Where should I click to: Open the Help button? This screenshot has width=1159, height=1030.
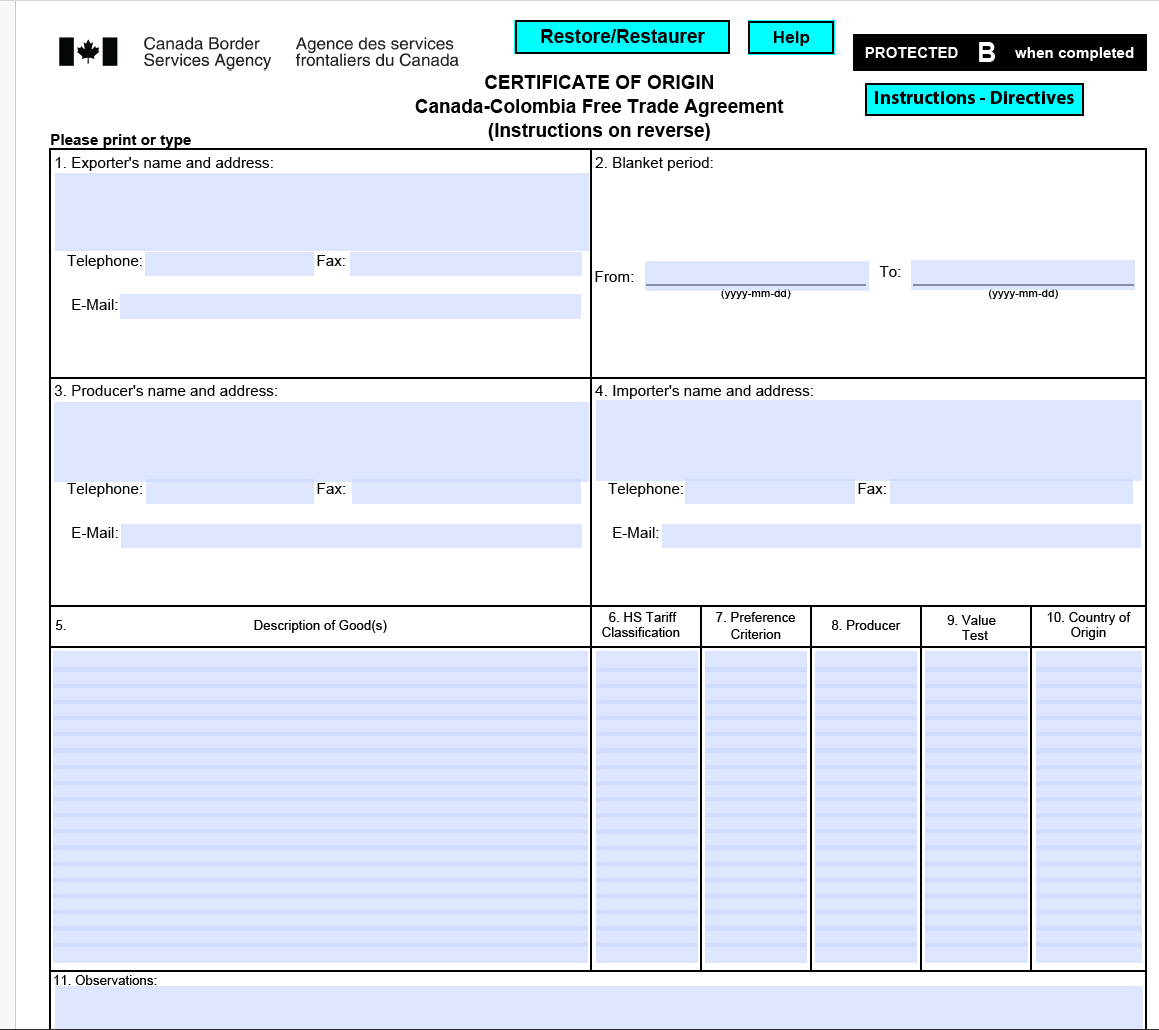click(x=791, y=38)
